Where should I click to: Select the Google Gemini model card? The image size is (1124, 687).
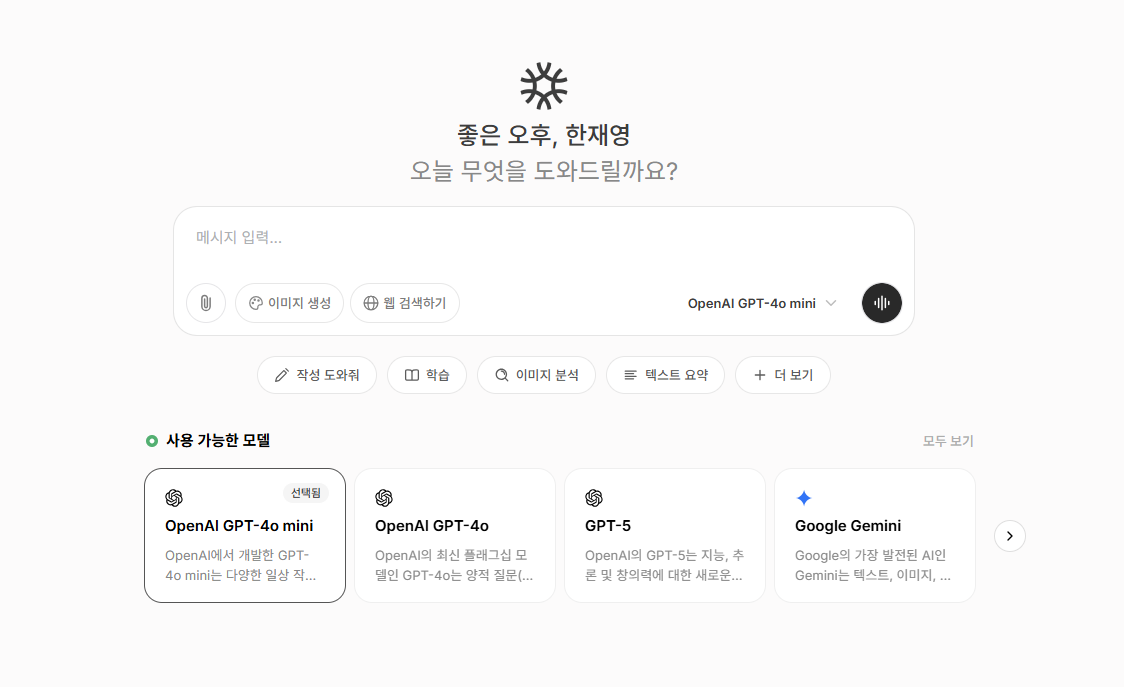(x=875, y=536)
